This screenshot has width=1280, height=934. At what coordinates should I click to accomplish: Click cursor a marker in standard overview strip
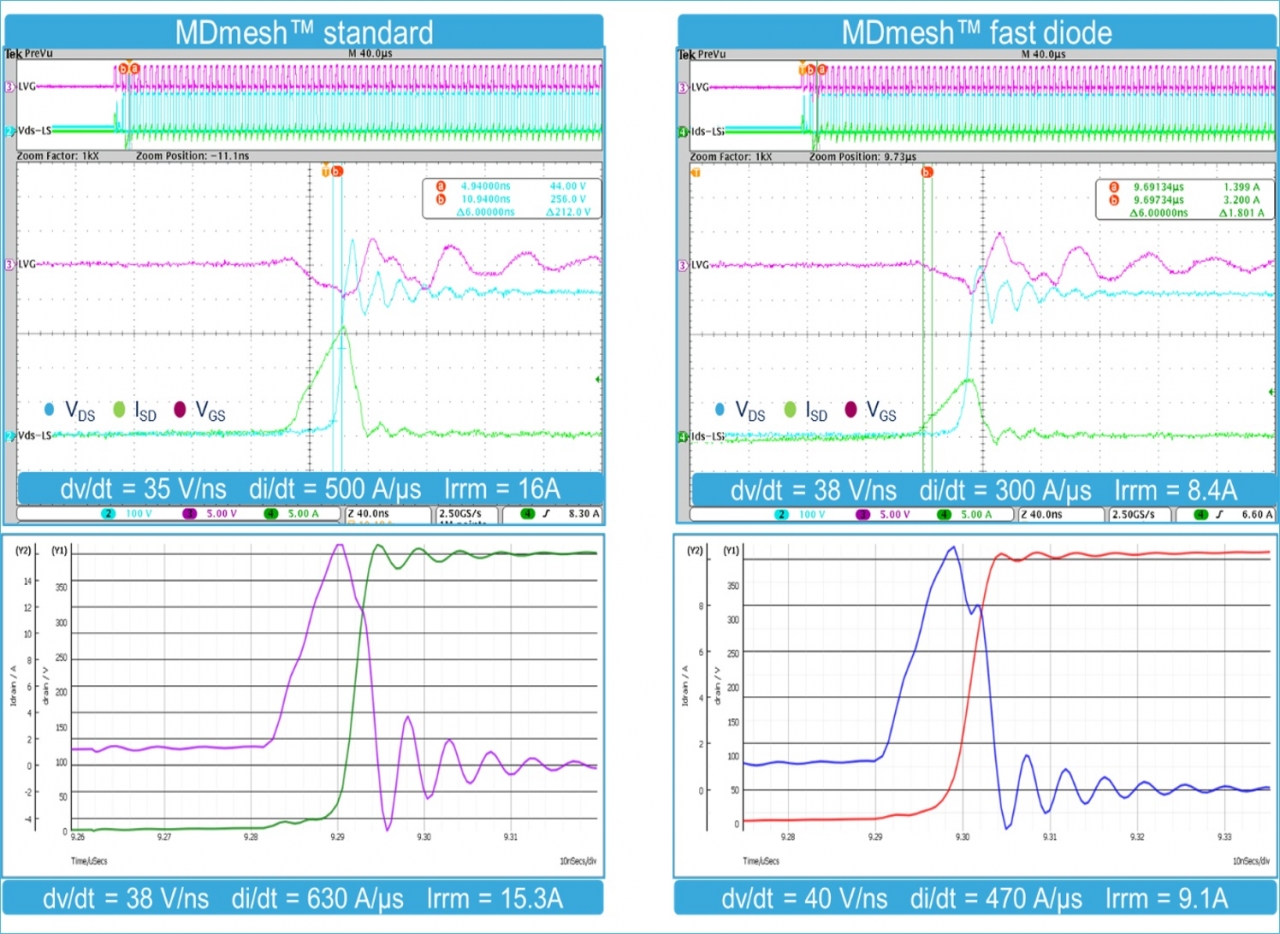[135, 69]
